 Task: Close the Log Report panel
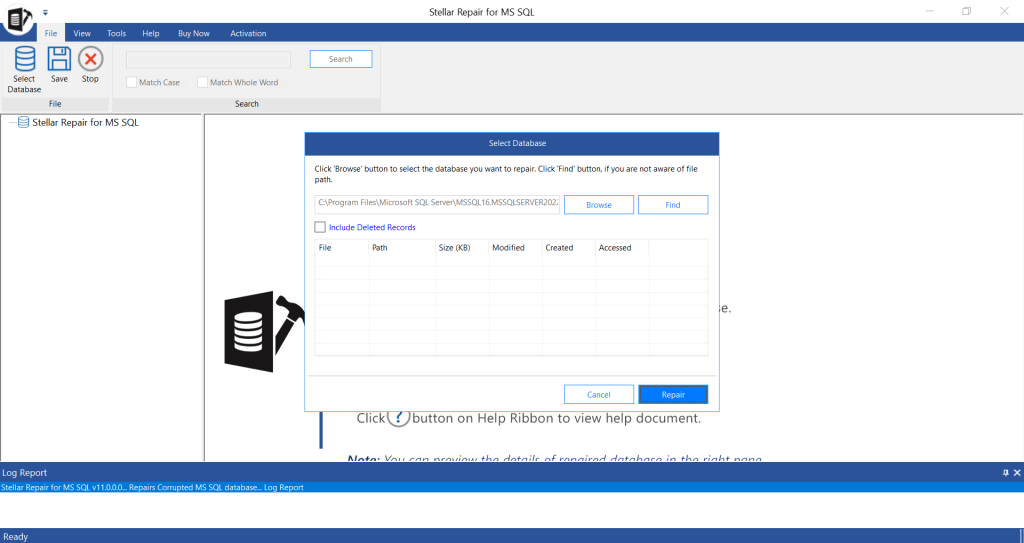pos(1017,472)
